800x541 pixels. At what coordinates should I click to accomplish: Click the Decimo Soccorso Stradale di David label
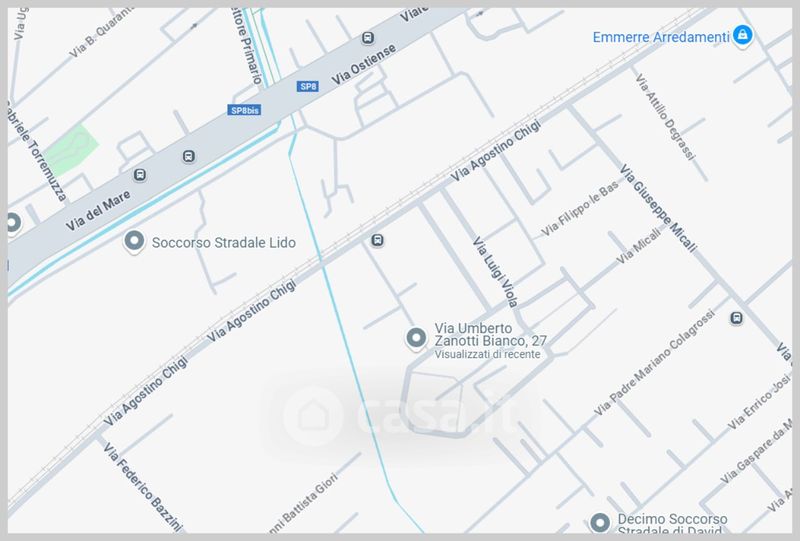tap(672, 525)
